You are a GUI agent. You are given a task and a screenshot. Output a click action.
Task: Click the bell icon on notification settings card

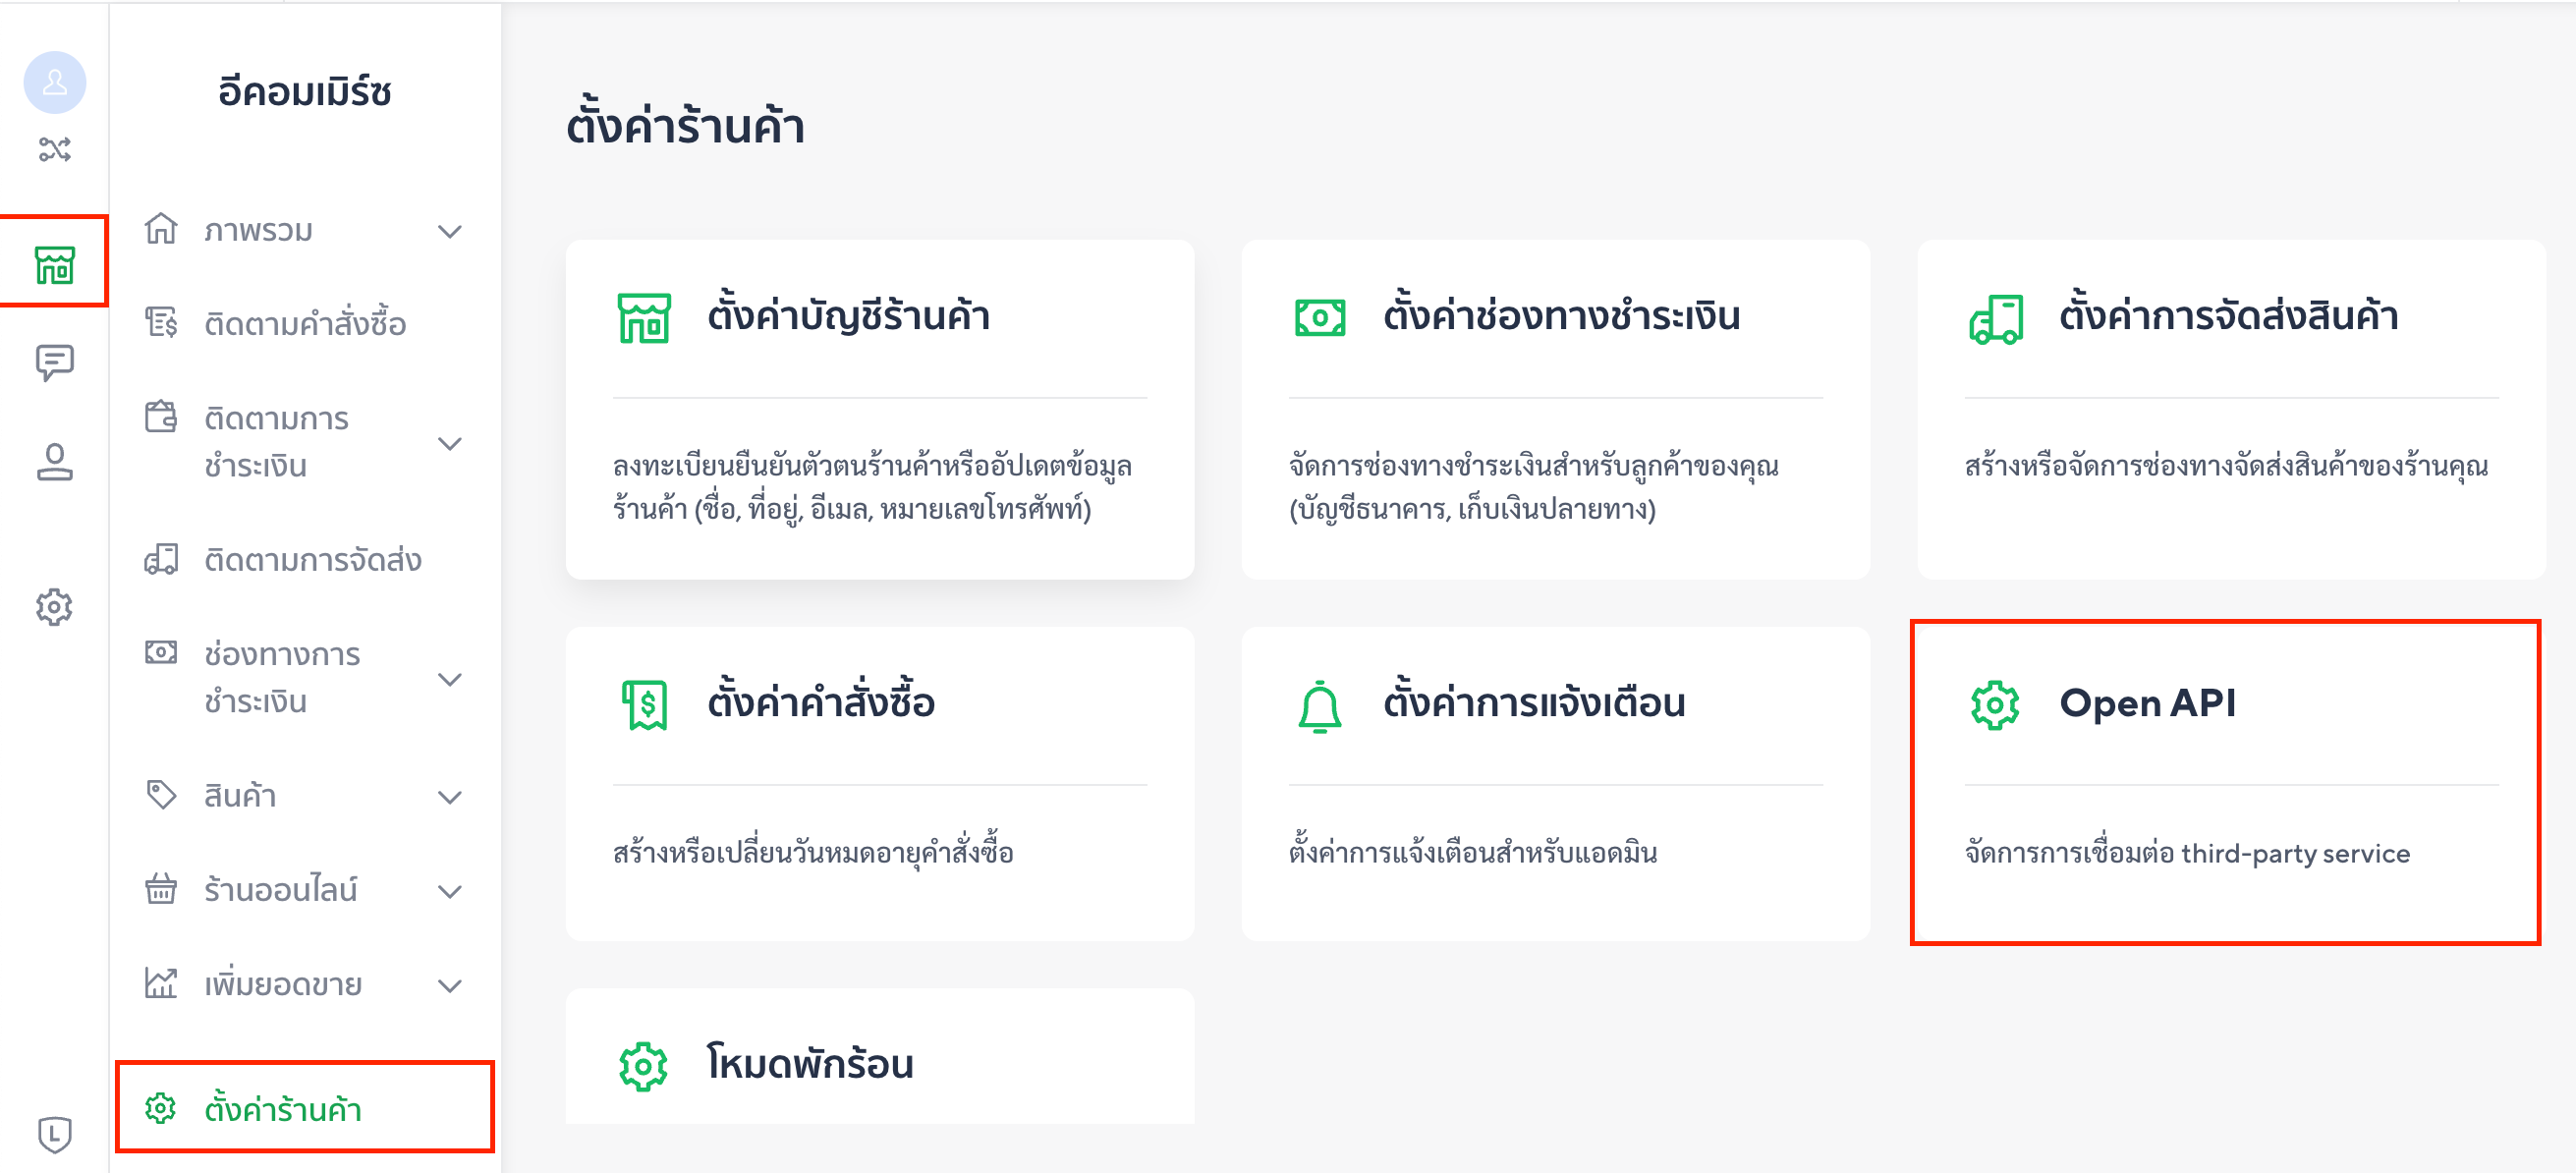[x=1319, y=706]
